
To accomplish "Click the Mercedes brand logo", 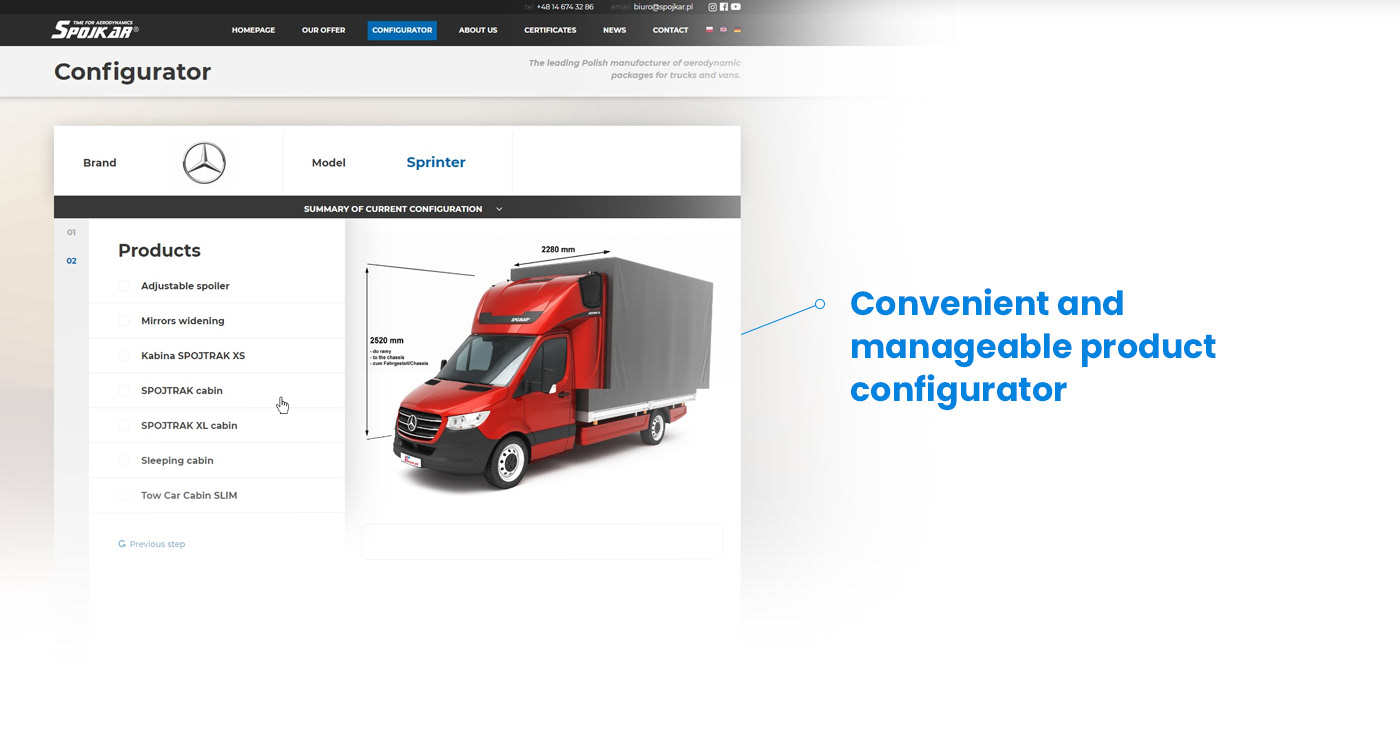I will coord(204,163).
